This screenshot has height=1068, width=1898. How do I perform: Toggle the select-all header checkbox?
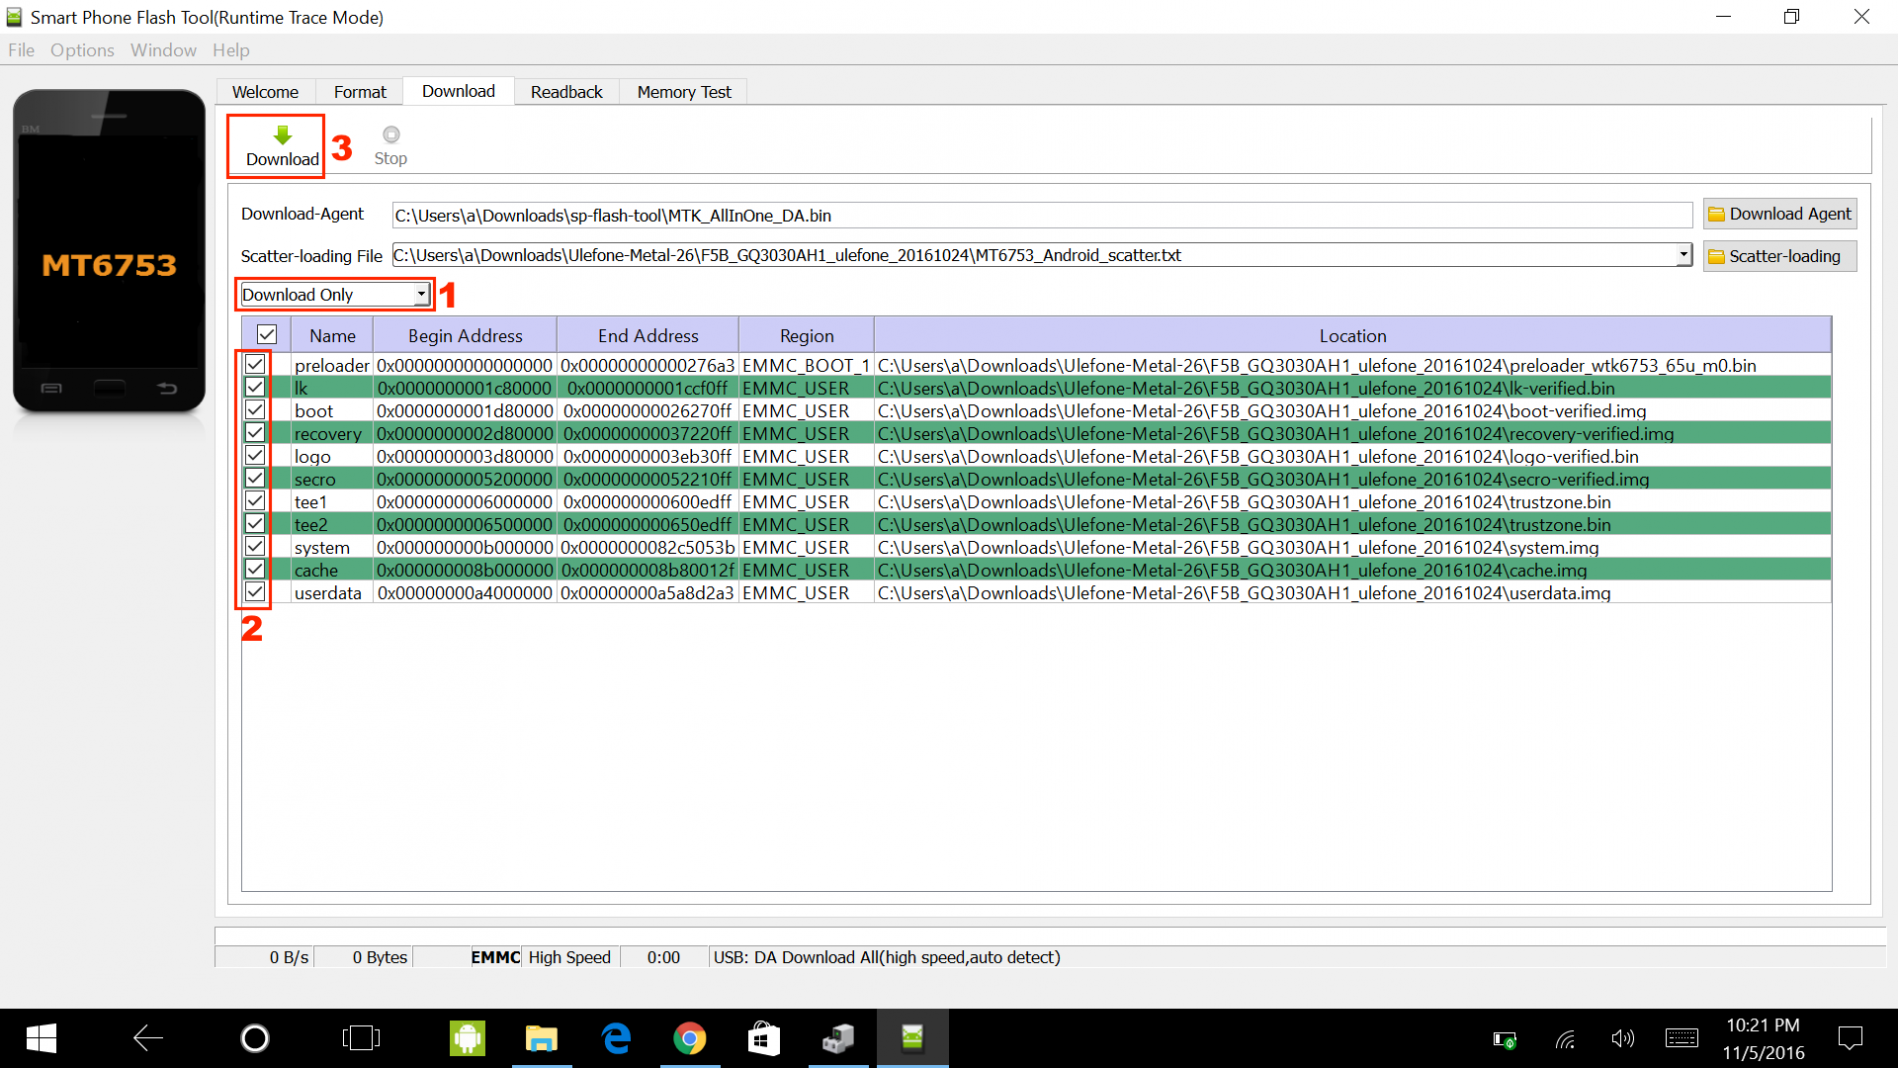[x=267, y=335]
